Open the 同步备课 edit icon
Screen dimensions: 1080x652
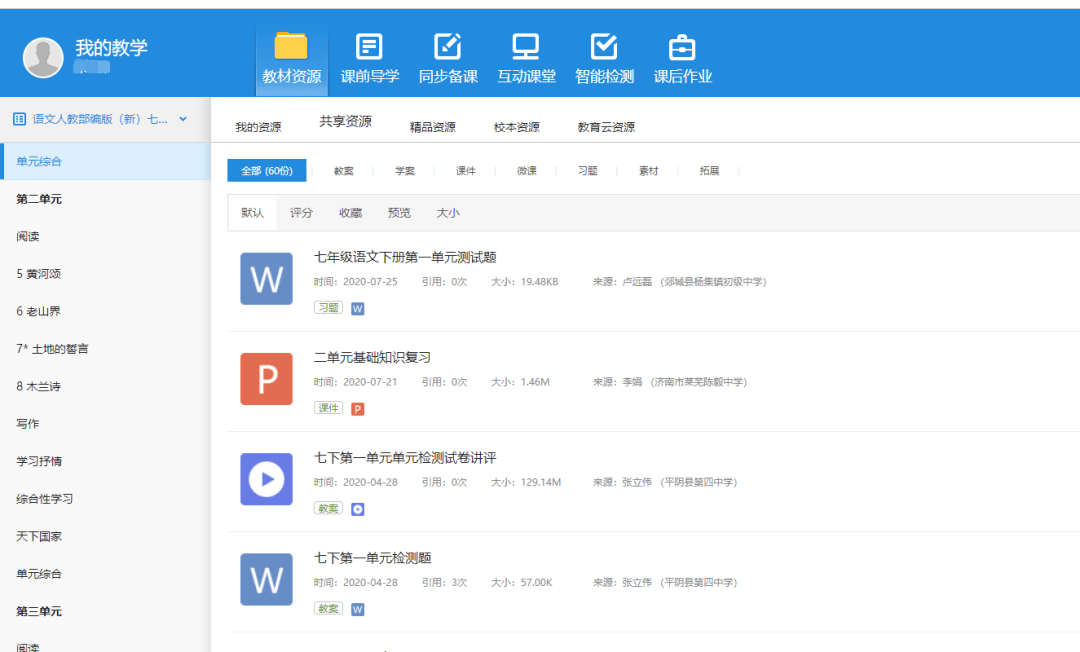click(x=447, y=47)
